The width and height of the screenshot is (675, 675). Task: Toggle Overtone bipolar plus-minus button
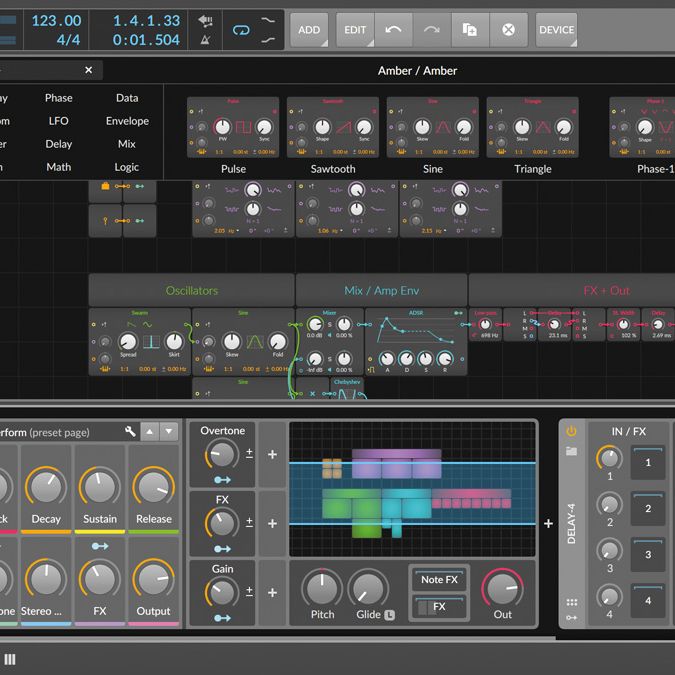pos(249,453)
